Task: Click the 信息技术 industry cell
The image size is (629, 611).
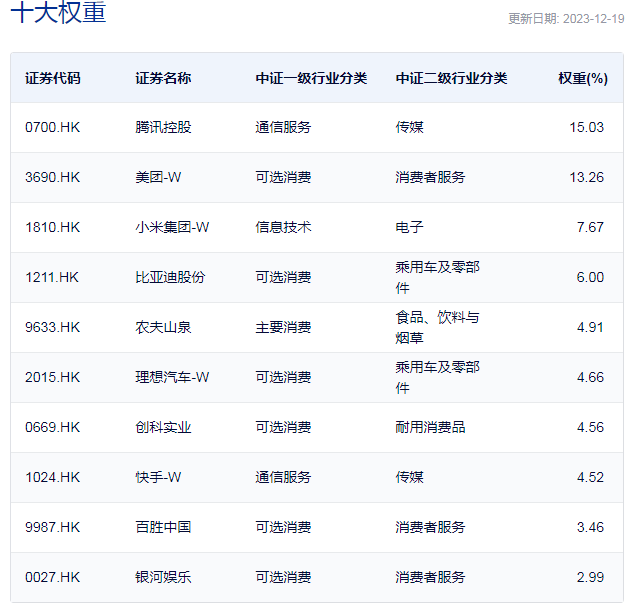Action: point(283,227)
